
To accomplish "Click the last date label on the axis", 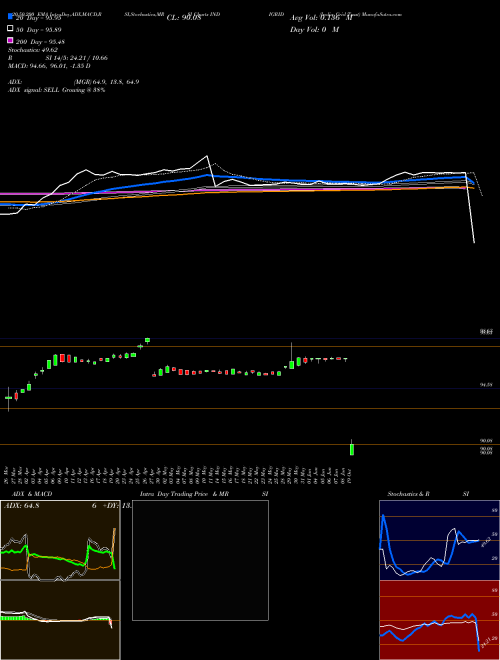I will (x=350, y=475).
